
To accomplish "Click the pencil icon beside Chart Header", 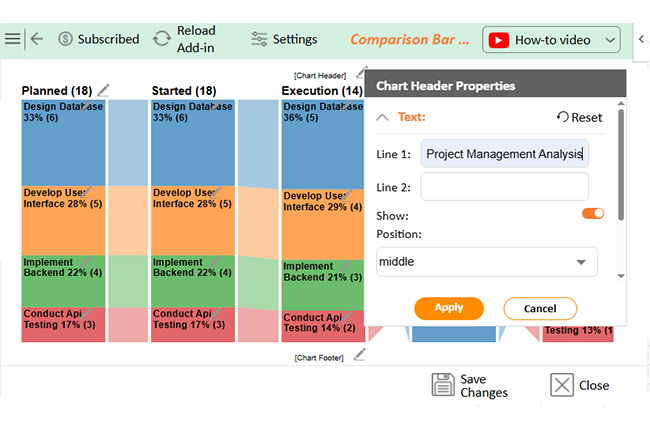I will pos(360,73).
